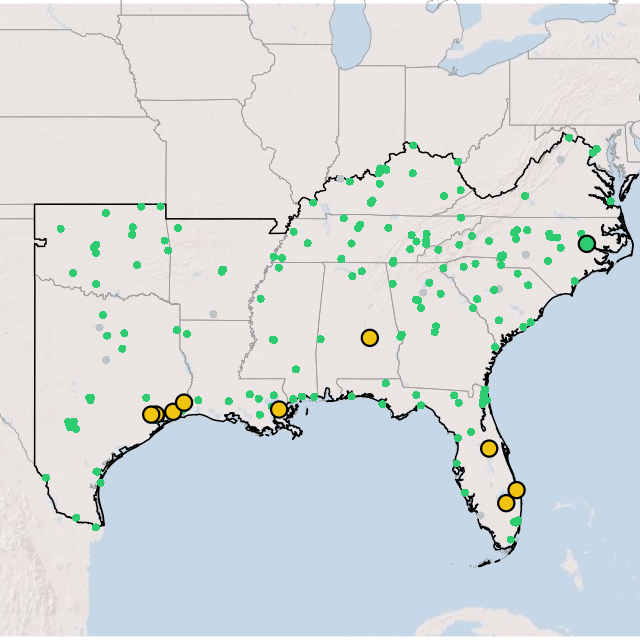The image size is (640, 640).
Task: Click the gray marker in central North Carolina
Action: point(526,255)
